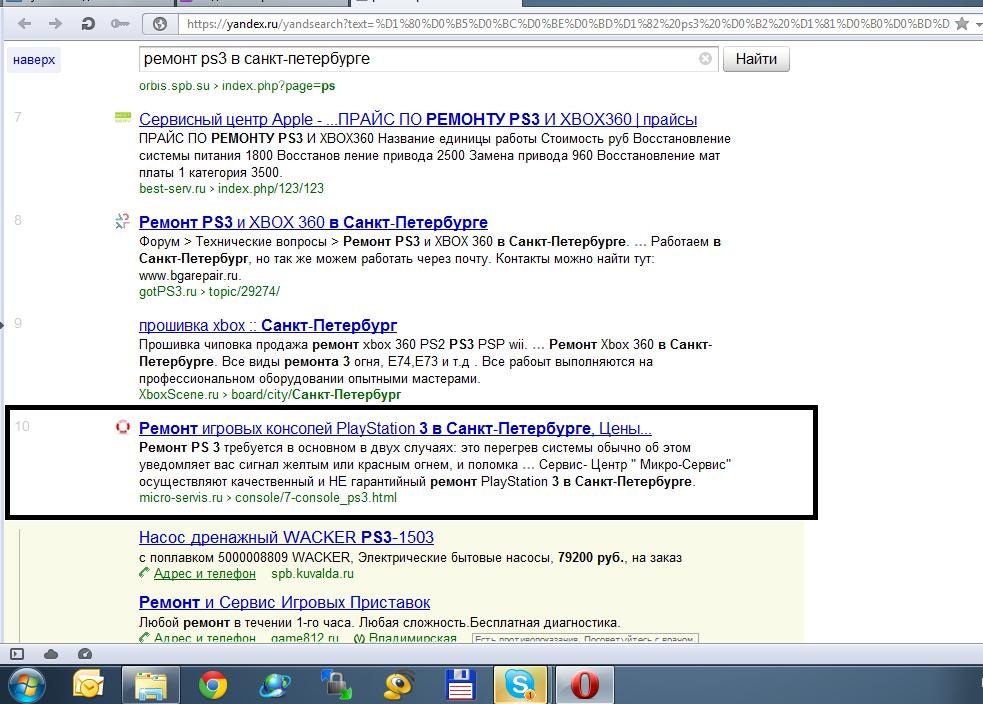Click snippet text 'Форум > Технические вопросы'
Viewport: 983px width, 704px height.
click(x=233, y=241)
